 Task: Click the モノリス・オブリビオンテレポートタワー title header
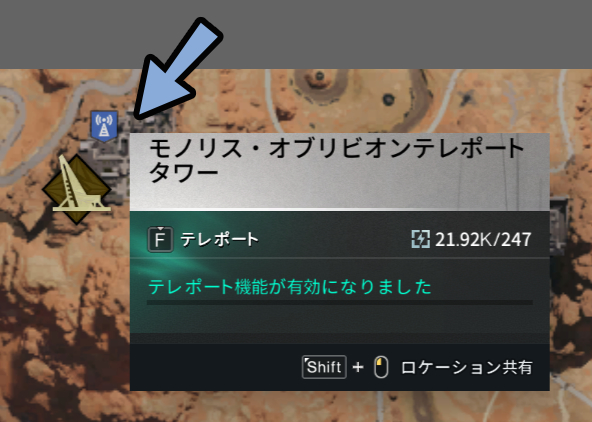point(338,161)
